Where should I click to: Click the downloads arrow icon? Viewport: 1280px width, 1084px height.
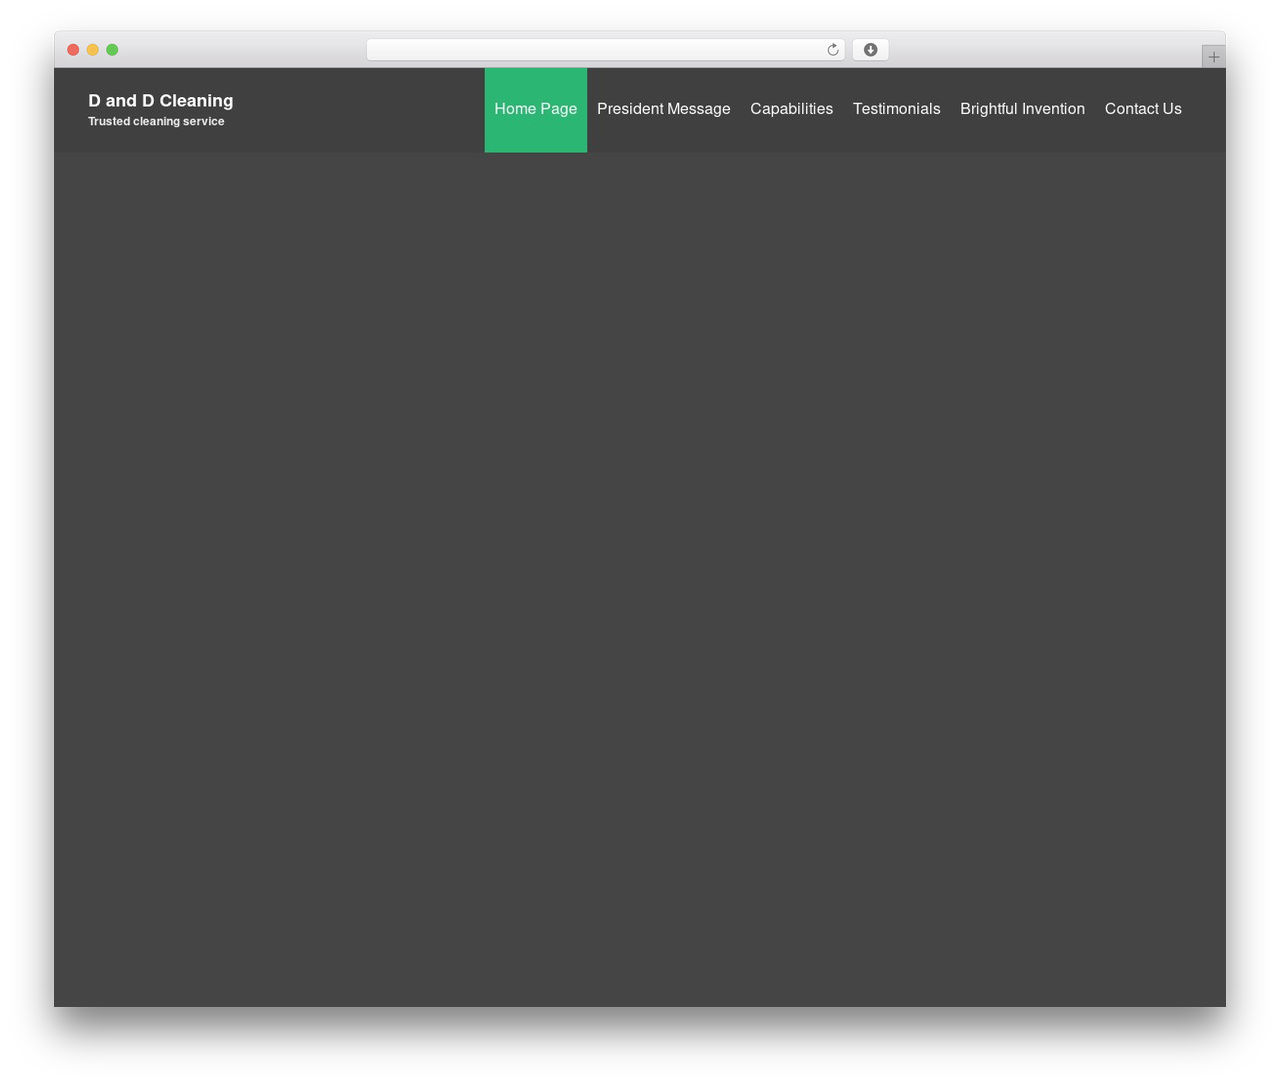point(870,50)
